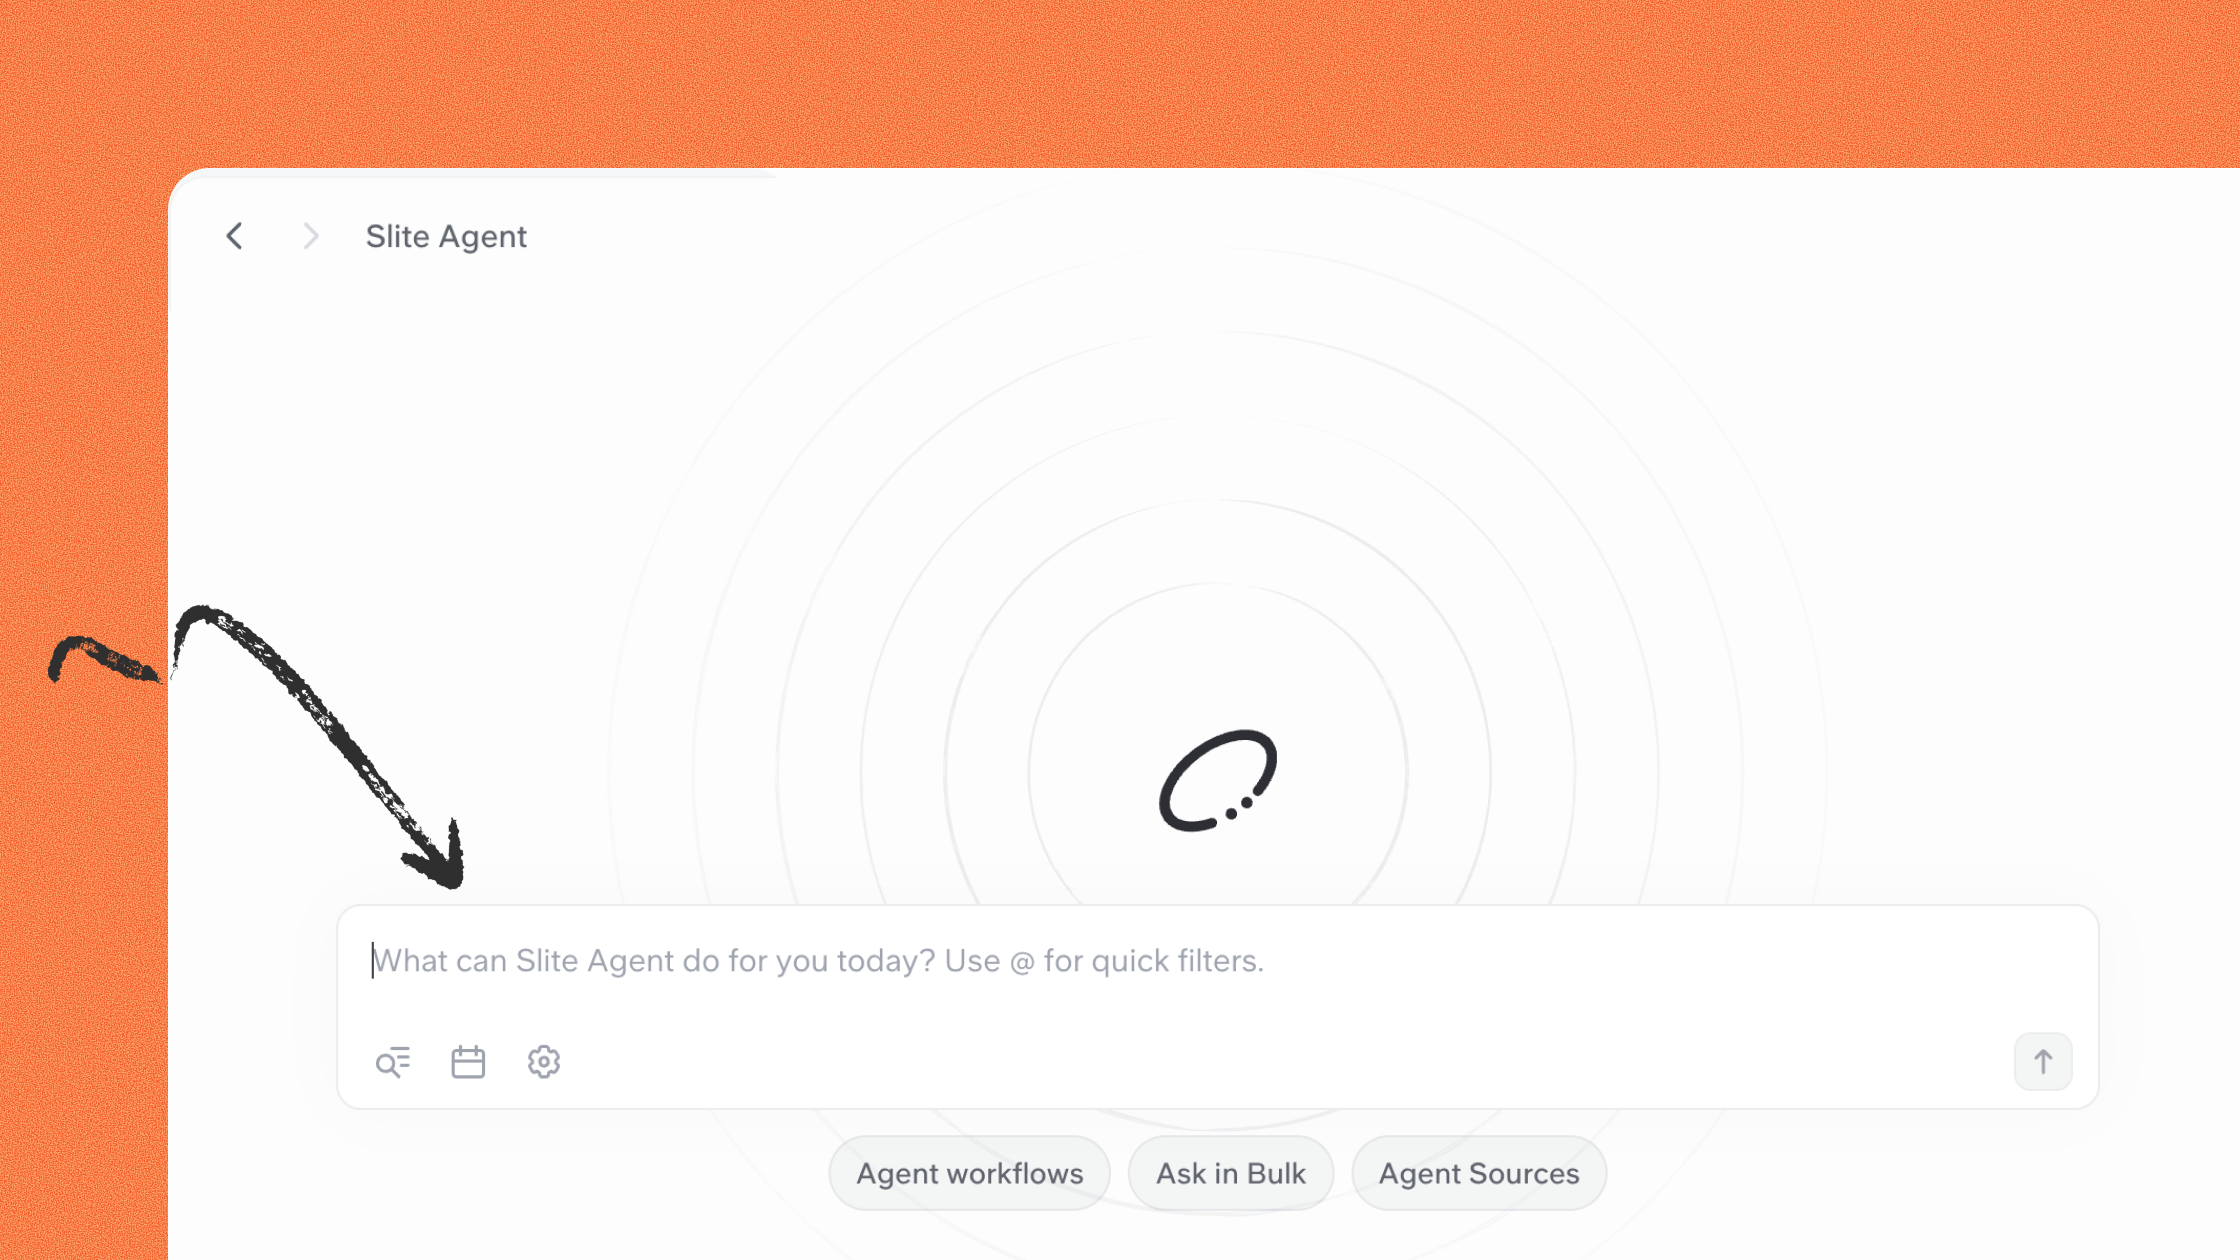Choose a date range via the calendar icon

[468, 1062]
